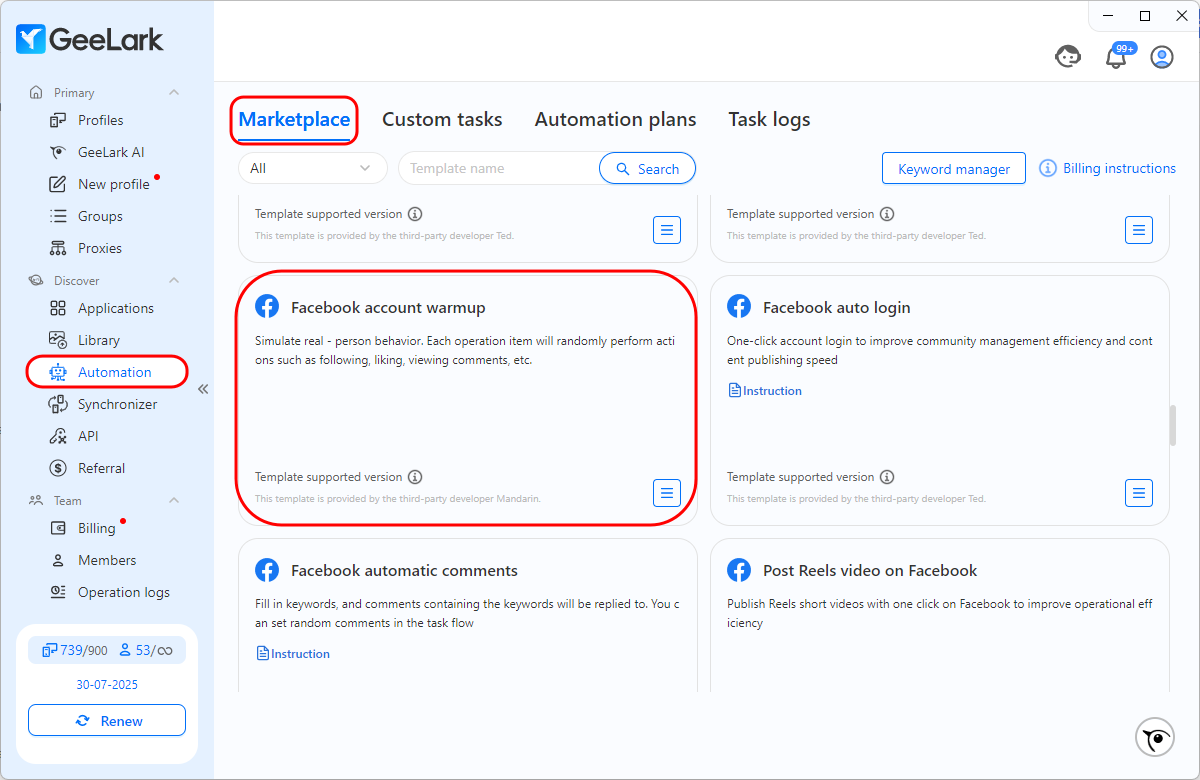This screenshot has height=780, width=1200.
Task: Click the marketplace vertical scrollbar thumb
Action: (x=1172, y=425)
